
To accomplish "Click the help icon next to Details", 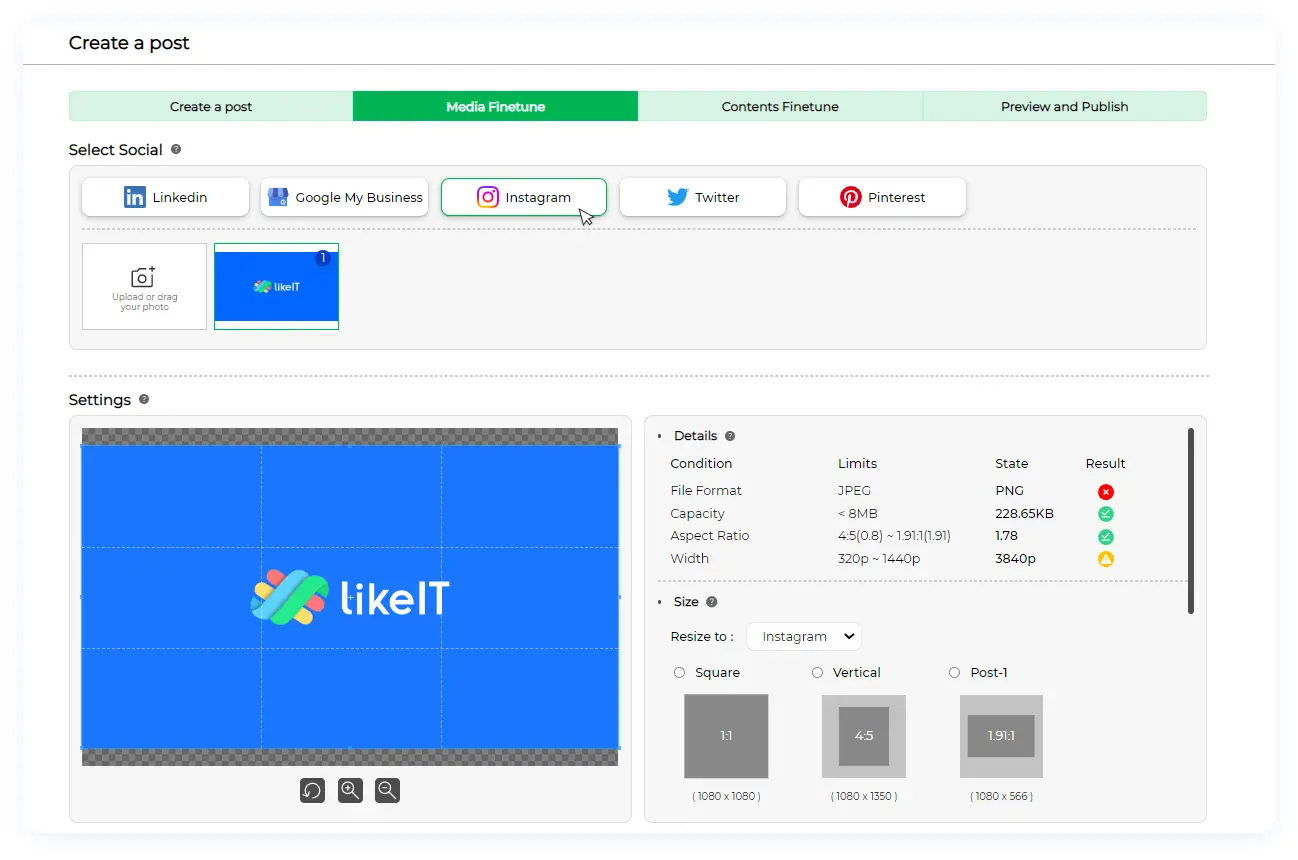I will [x=730, y=436].
